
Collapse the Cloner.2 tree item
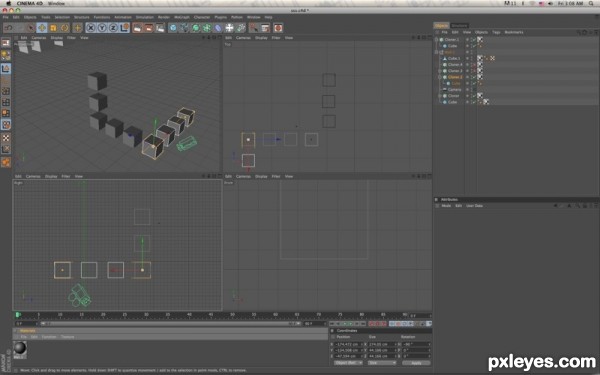click(440, 77)
